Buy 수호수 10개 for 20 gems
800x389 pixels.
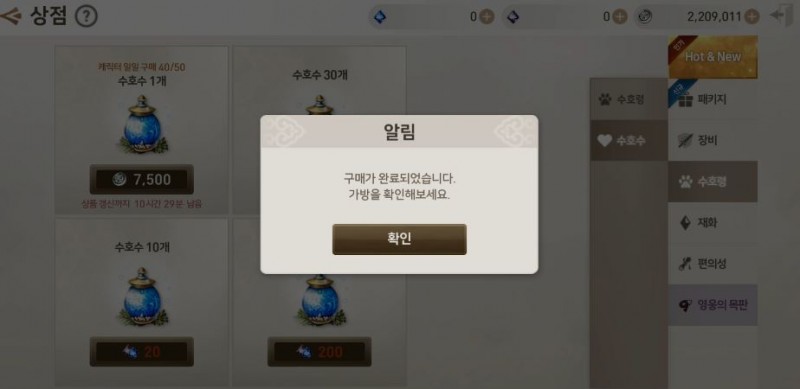tap(141, 352)
